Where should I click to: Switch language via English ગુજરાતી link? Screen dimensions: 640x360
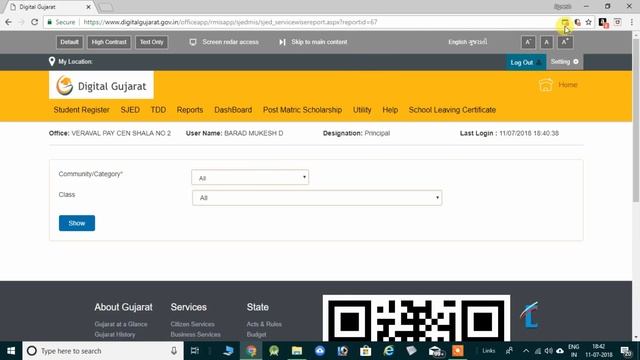(x=468, y=42)
